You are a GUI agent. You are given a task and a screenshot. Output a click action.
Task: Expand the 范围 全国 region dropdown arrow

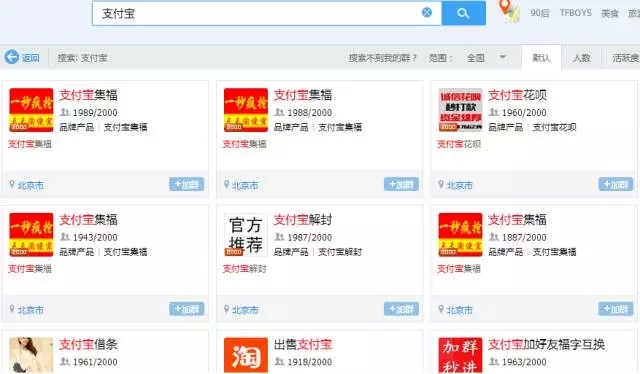tap(503, 57)
